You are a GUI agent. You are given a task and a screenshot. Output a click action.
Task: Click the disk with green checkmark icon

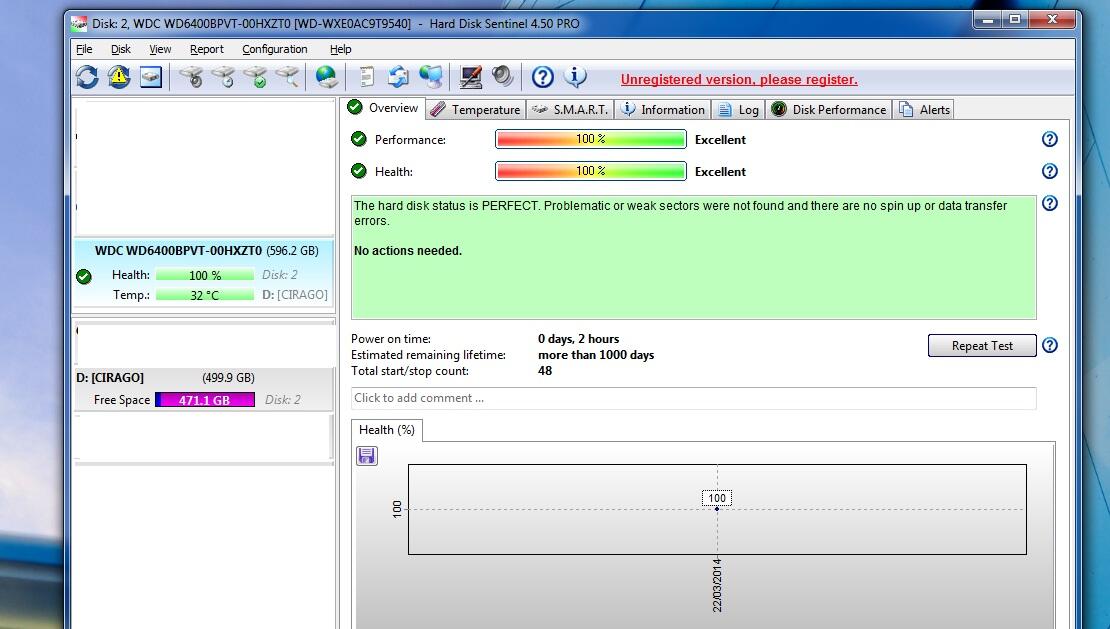click(256, 76)
